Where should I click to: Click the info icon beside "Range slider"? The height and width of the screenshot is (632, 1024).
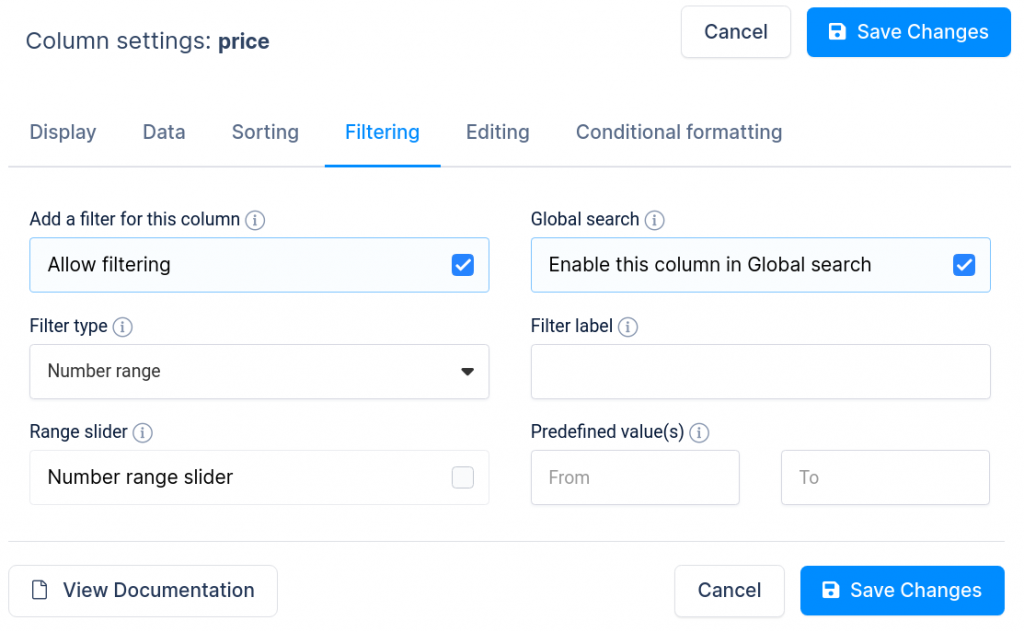coord(142,432)
